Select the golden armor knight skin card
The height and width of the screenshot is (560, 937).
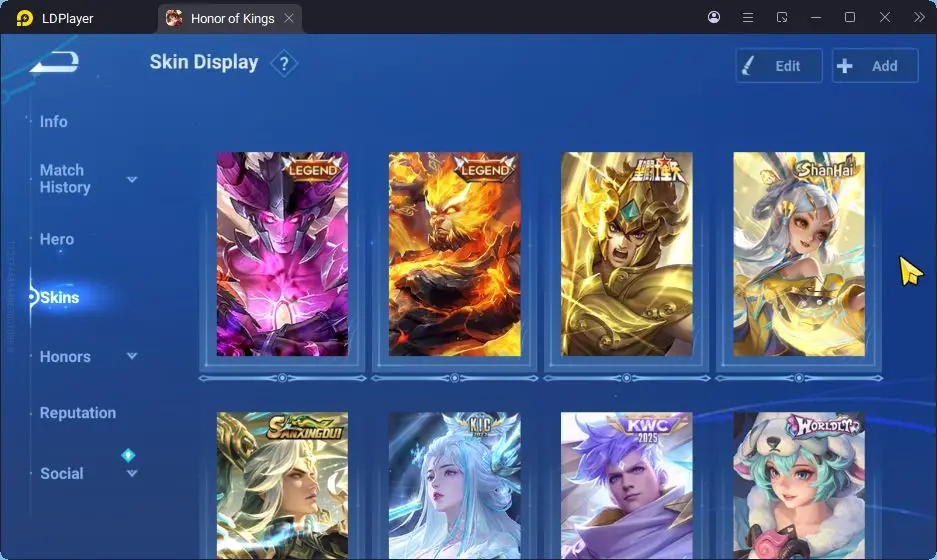(x=627, y=254)
